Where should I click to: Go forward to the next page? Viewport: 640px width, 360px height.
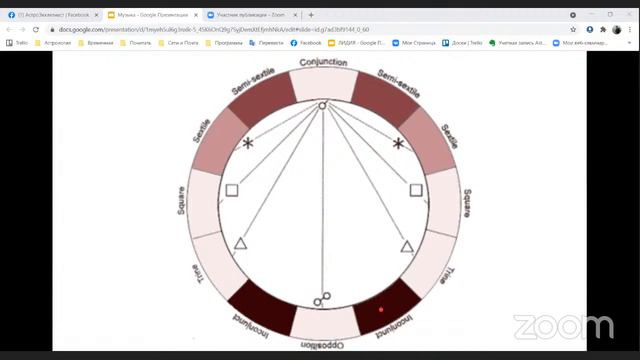tap(22, 30)
